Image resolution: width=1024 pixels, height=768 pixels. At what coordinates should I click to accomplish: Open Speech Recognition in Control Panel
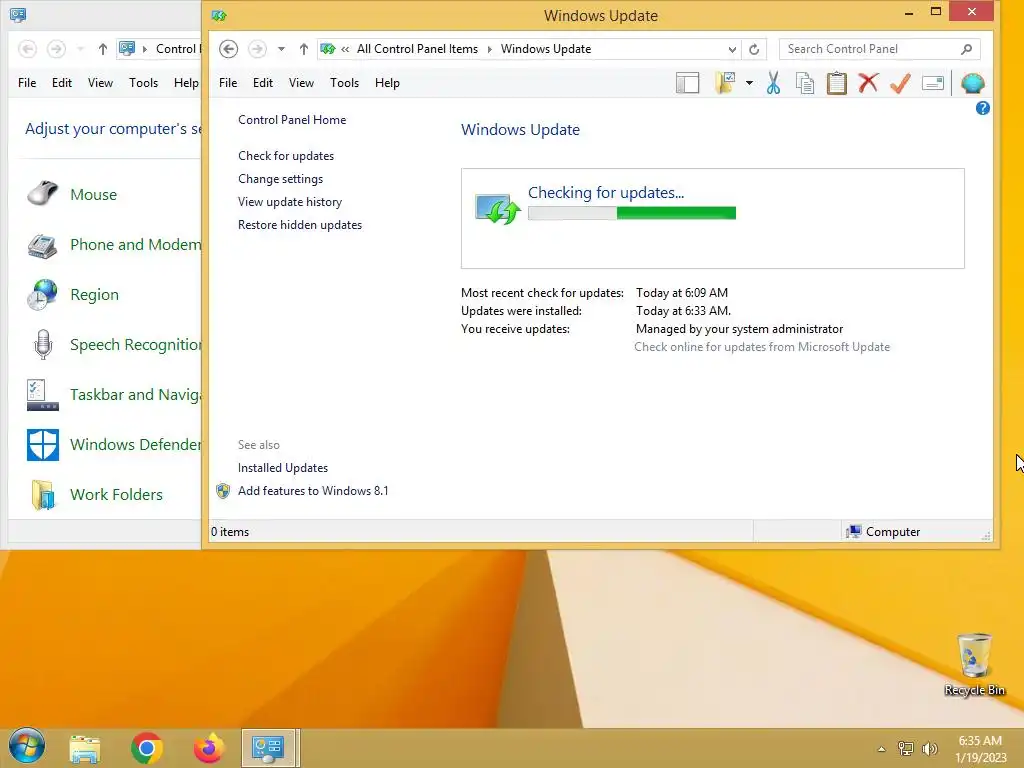pos(135,344)
